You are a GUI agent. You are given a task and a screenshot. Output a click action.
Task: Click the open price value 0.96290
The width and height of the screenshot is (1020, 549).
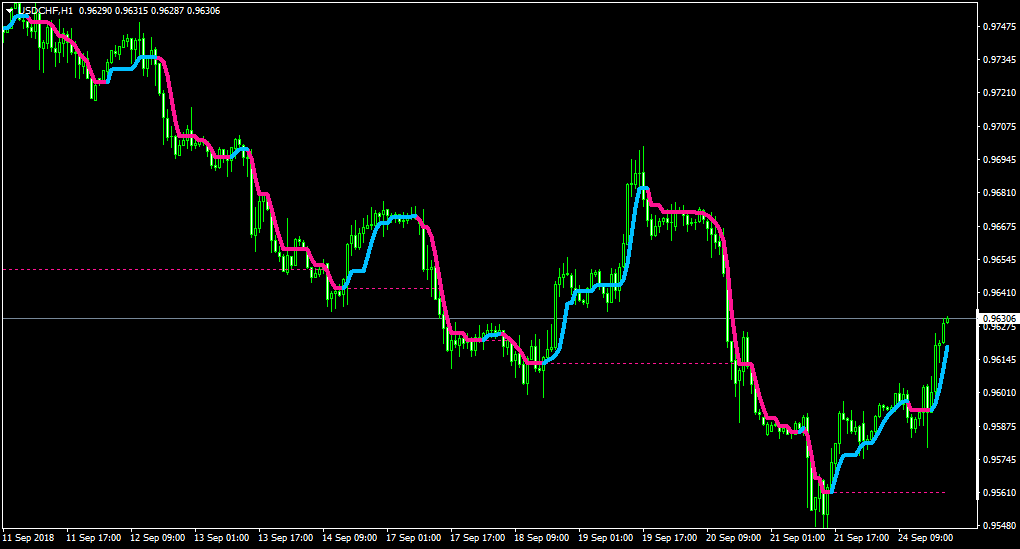click(x=95, y=11)
